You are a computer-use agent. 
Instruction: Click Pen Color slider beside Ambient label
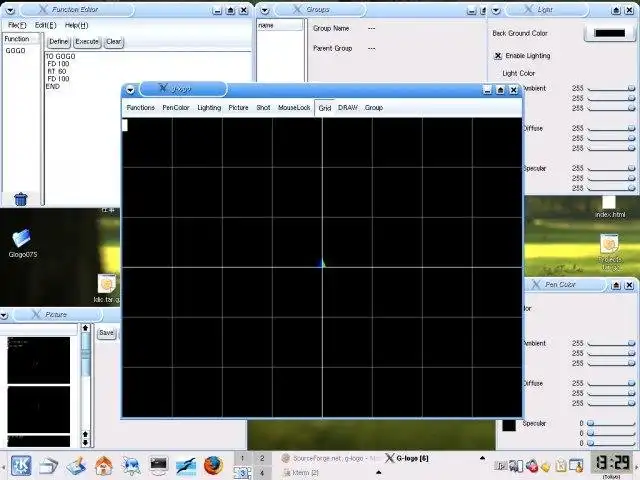[x=611, y=344]
